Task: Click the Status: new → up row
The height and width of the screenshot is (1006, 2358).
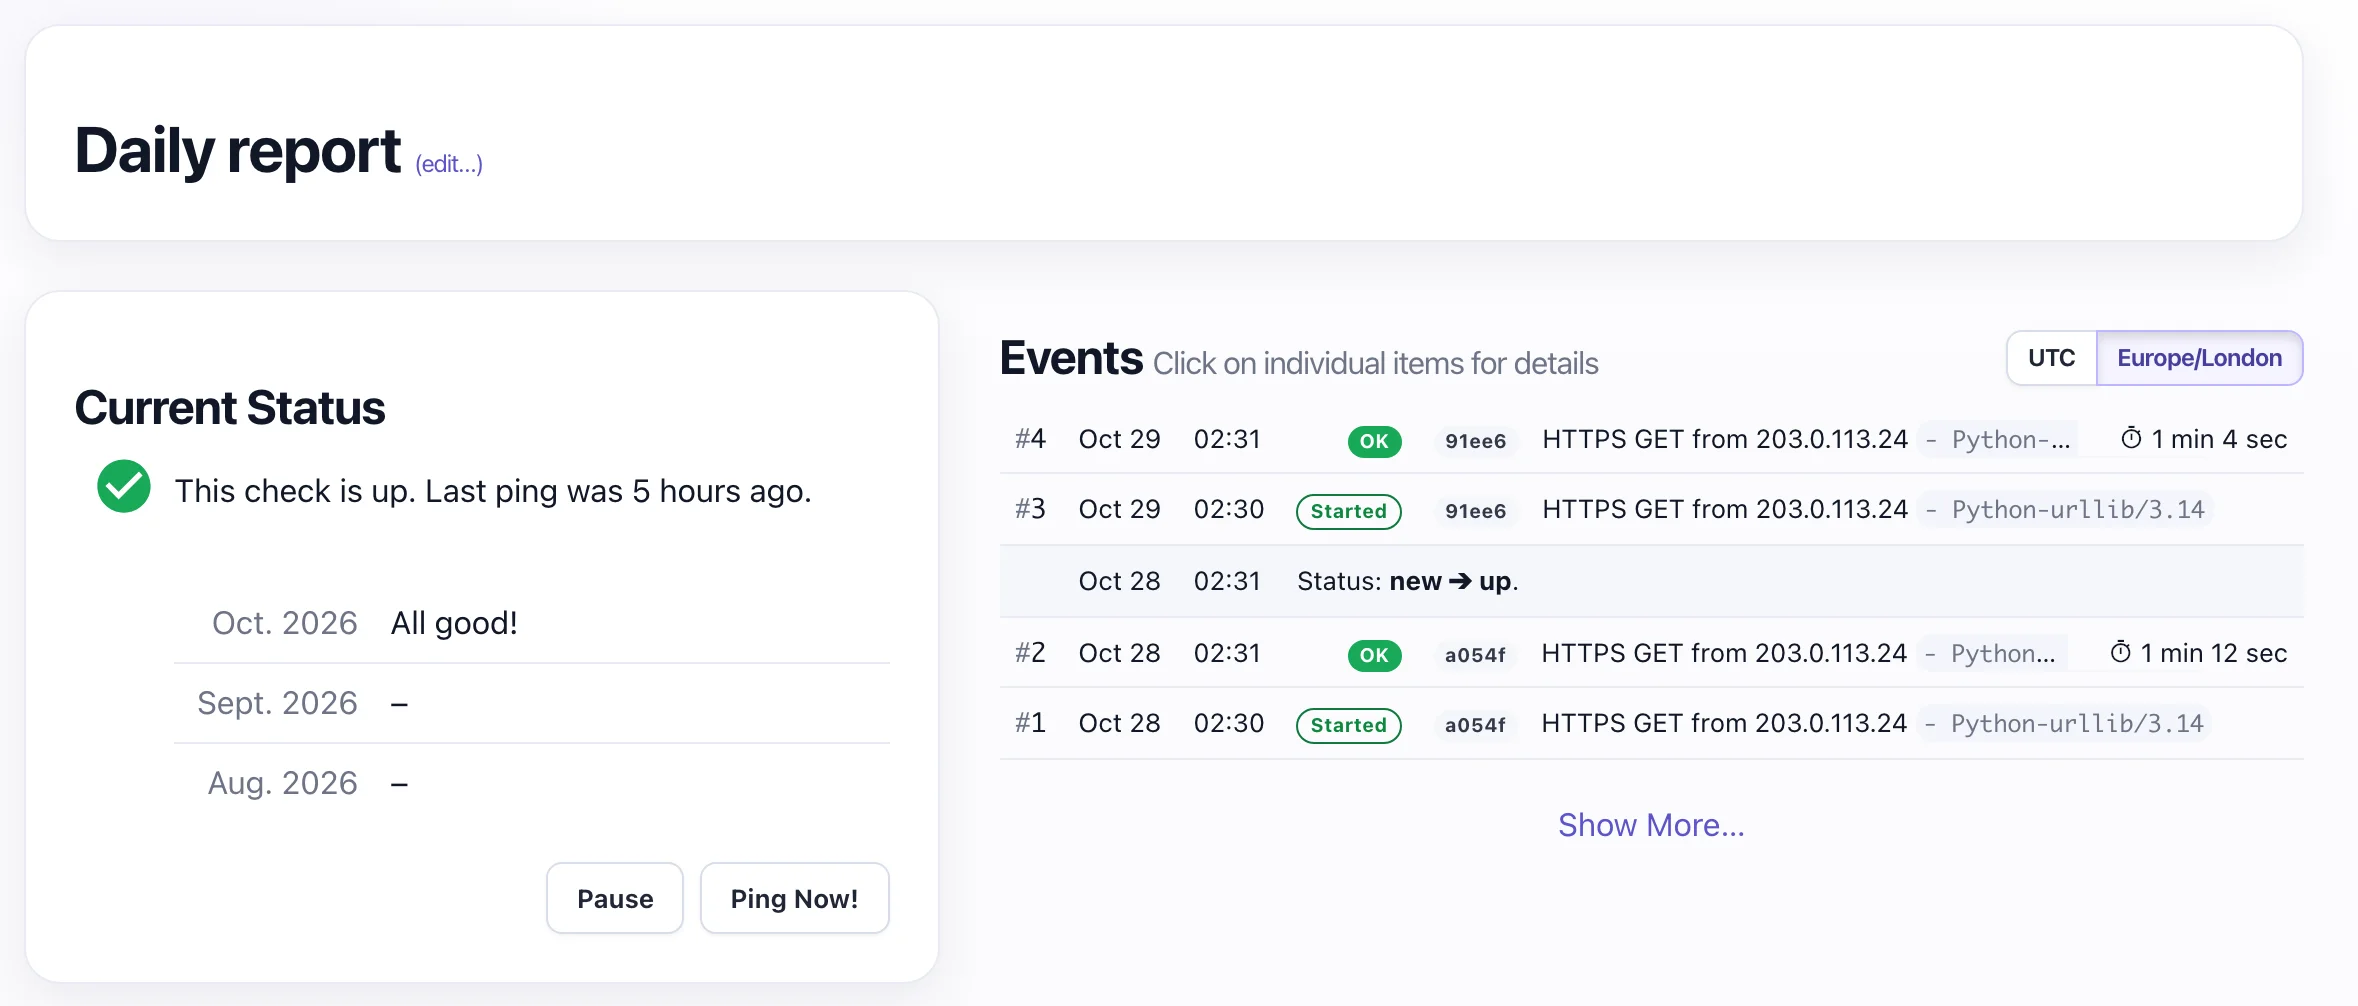Action: [x=1651, y=581]
